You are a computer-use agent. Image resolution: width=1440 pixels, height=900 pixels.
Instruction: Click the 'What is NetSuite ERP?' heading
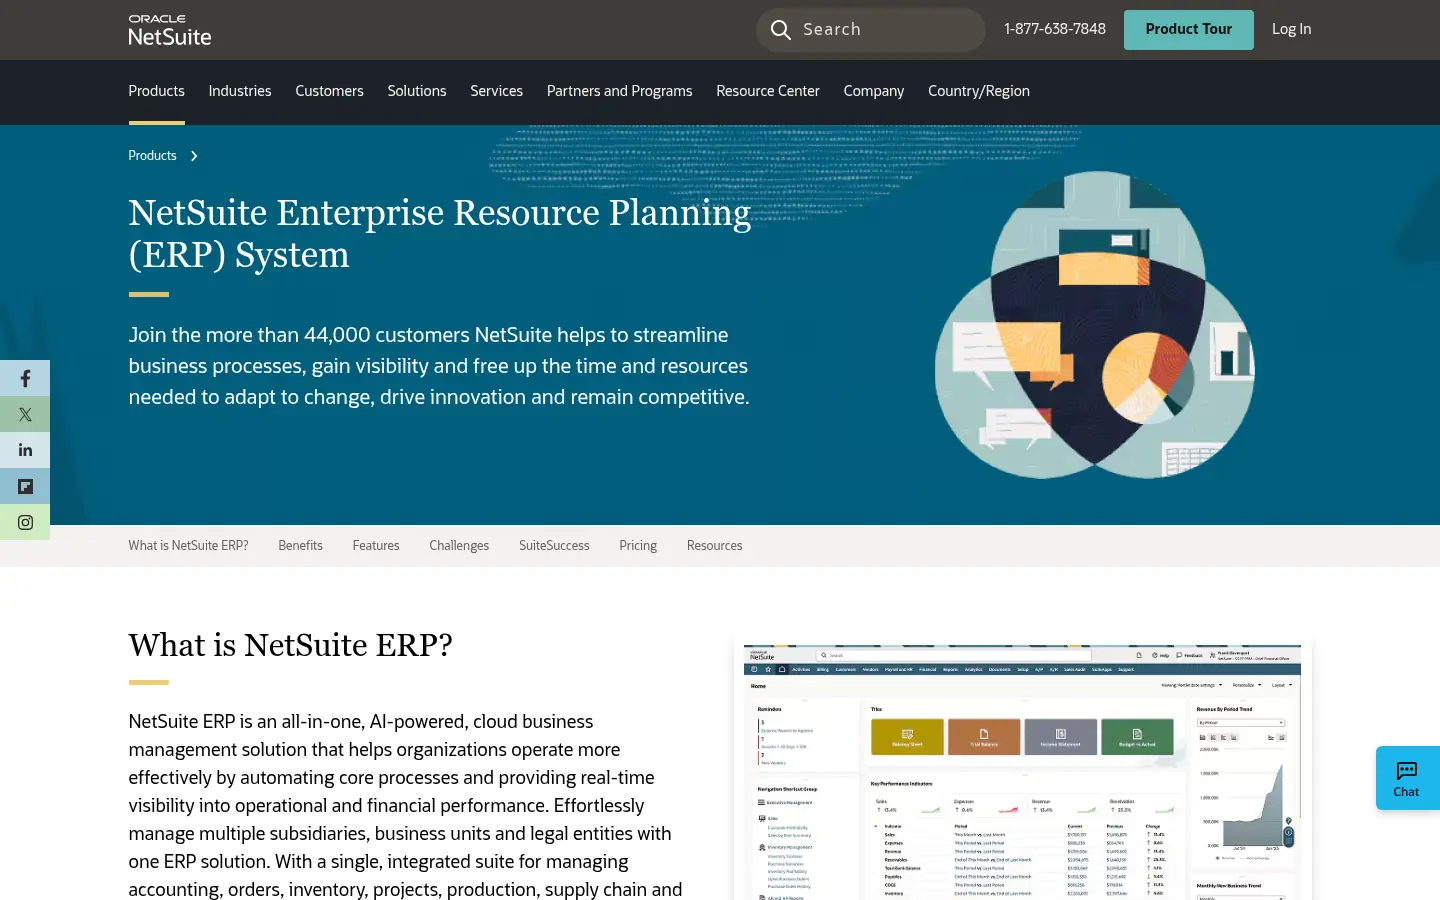(290, 646)
